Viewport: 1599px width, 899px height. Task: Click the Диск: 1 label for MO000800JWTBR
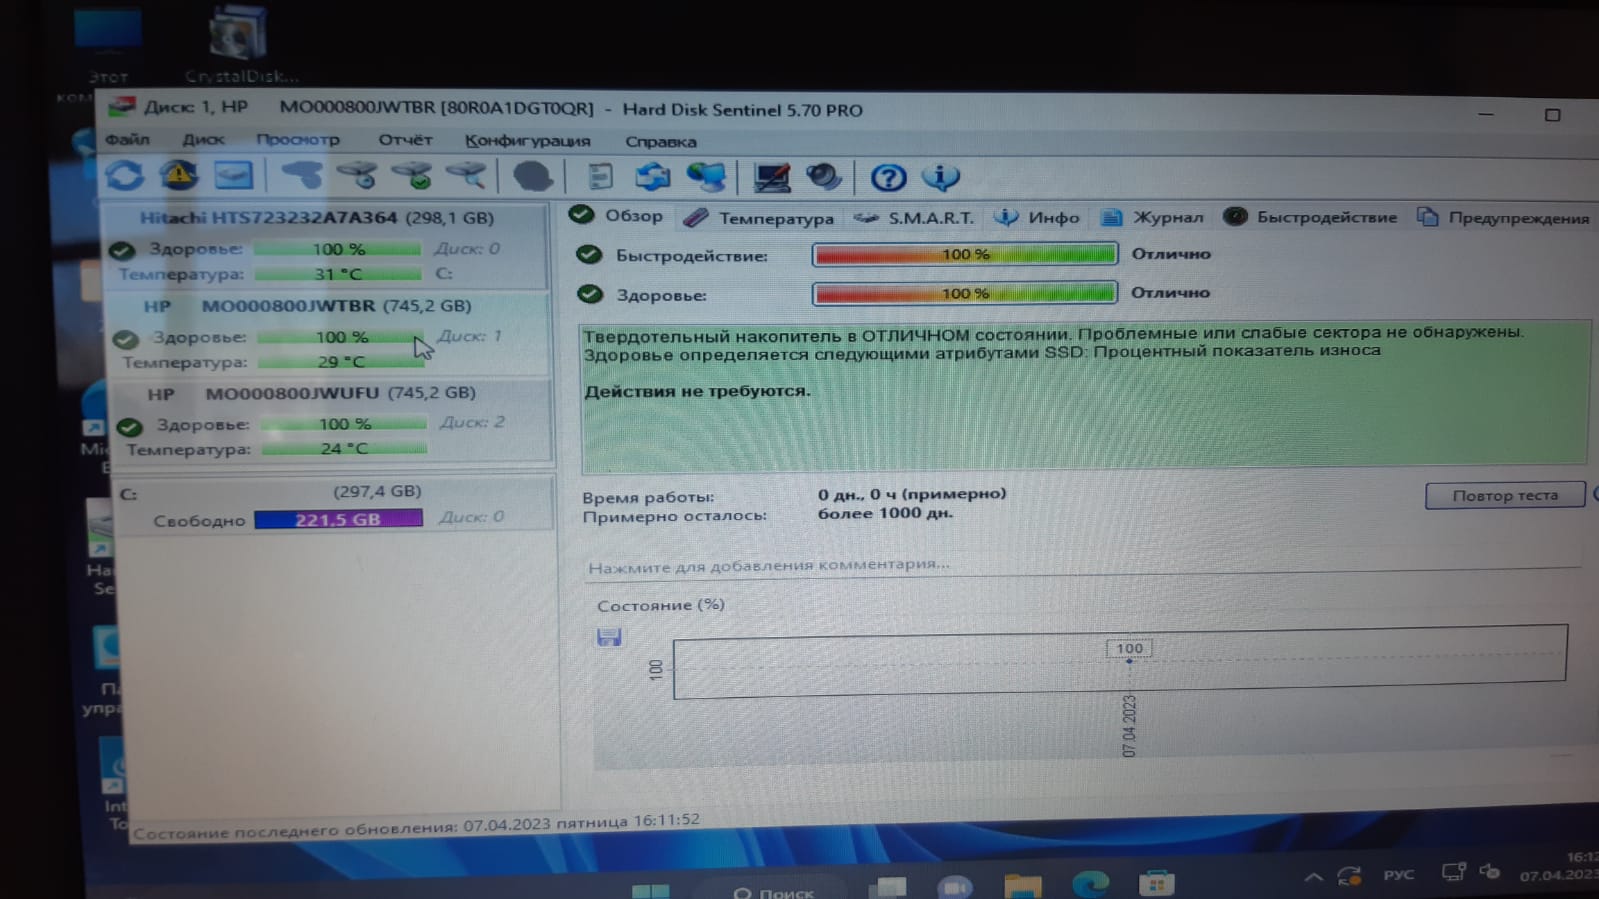coord(469,336)
